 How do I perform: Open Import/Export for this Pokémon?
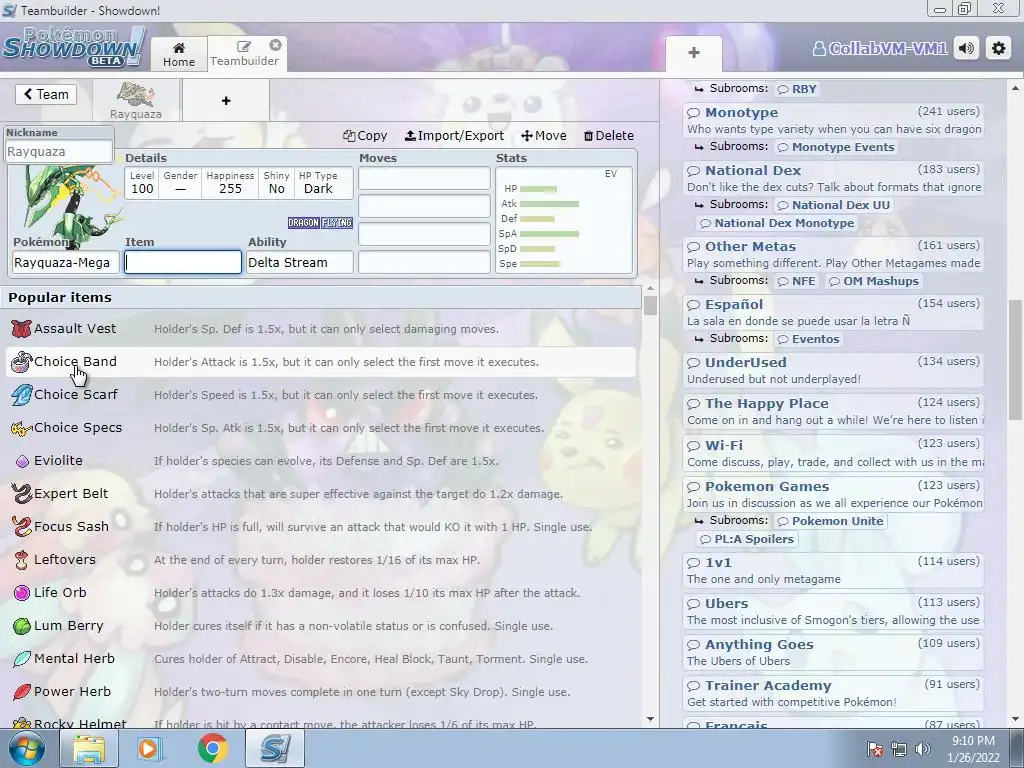tap(455, 135)
